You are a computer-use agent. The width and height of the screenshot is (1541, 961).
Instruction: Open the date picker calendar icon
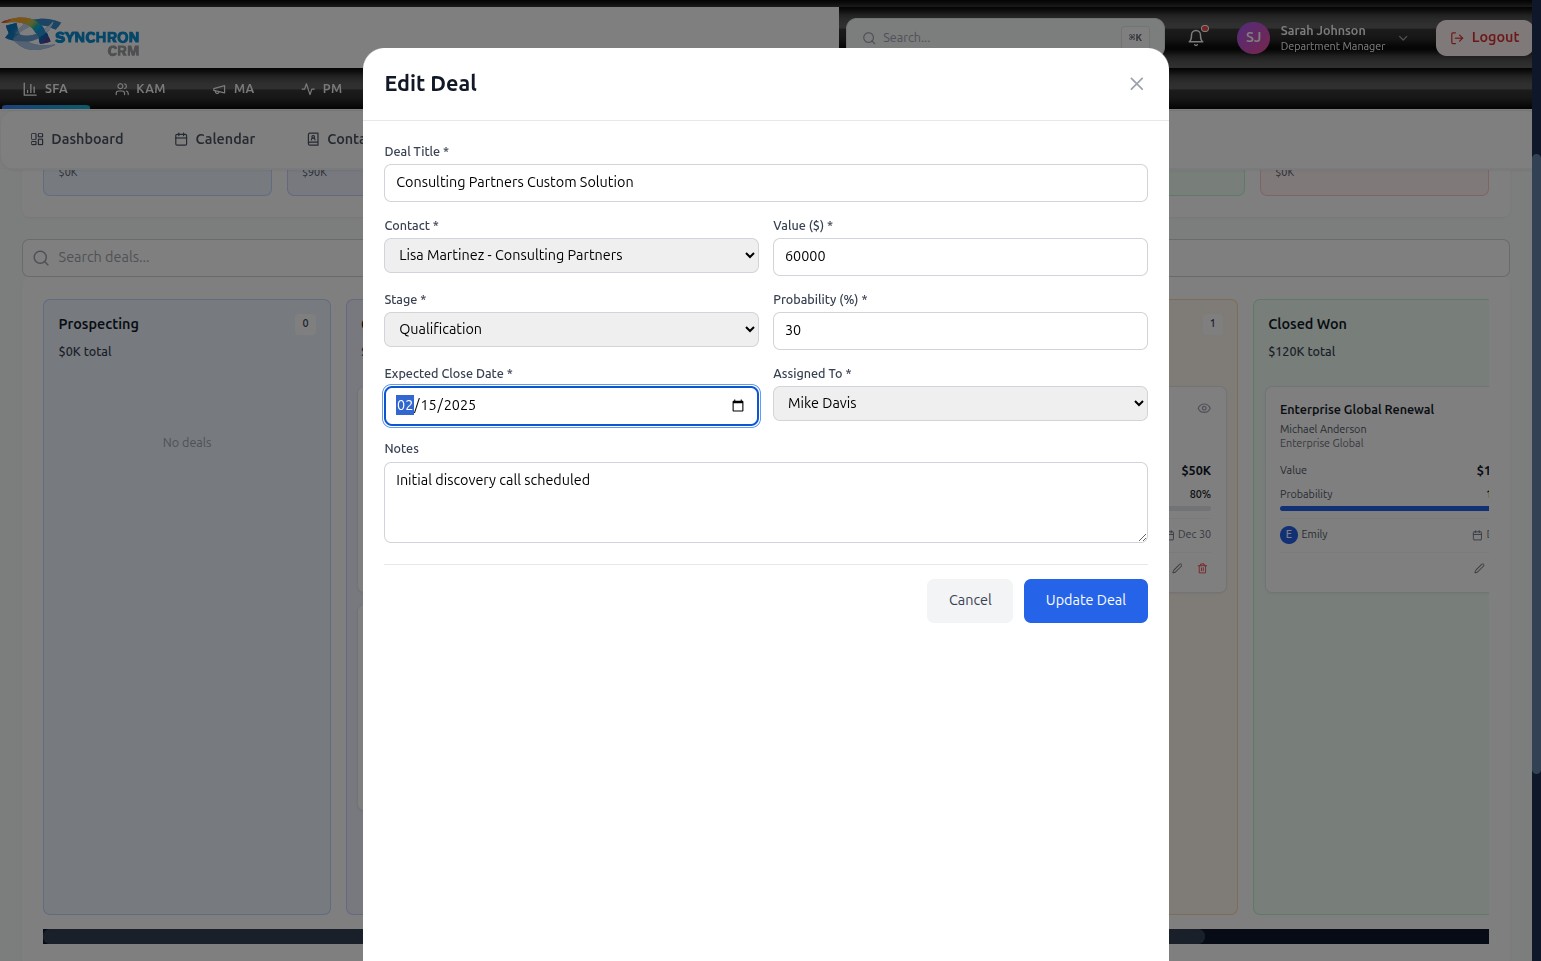738,406
